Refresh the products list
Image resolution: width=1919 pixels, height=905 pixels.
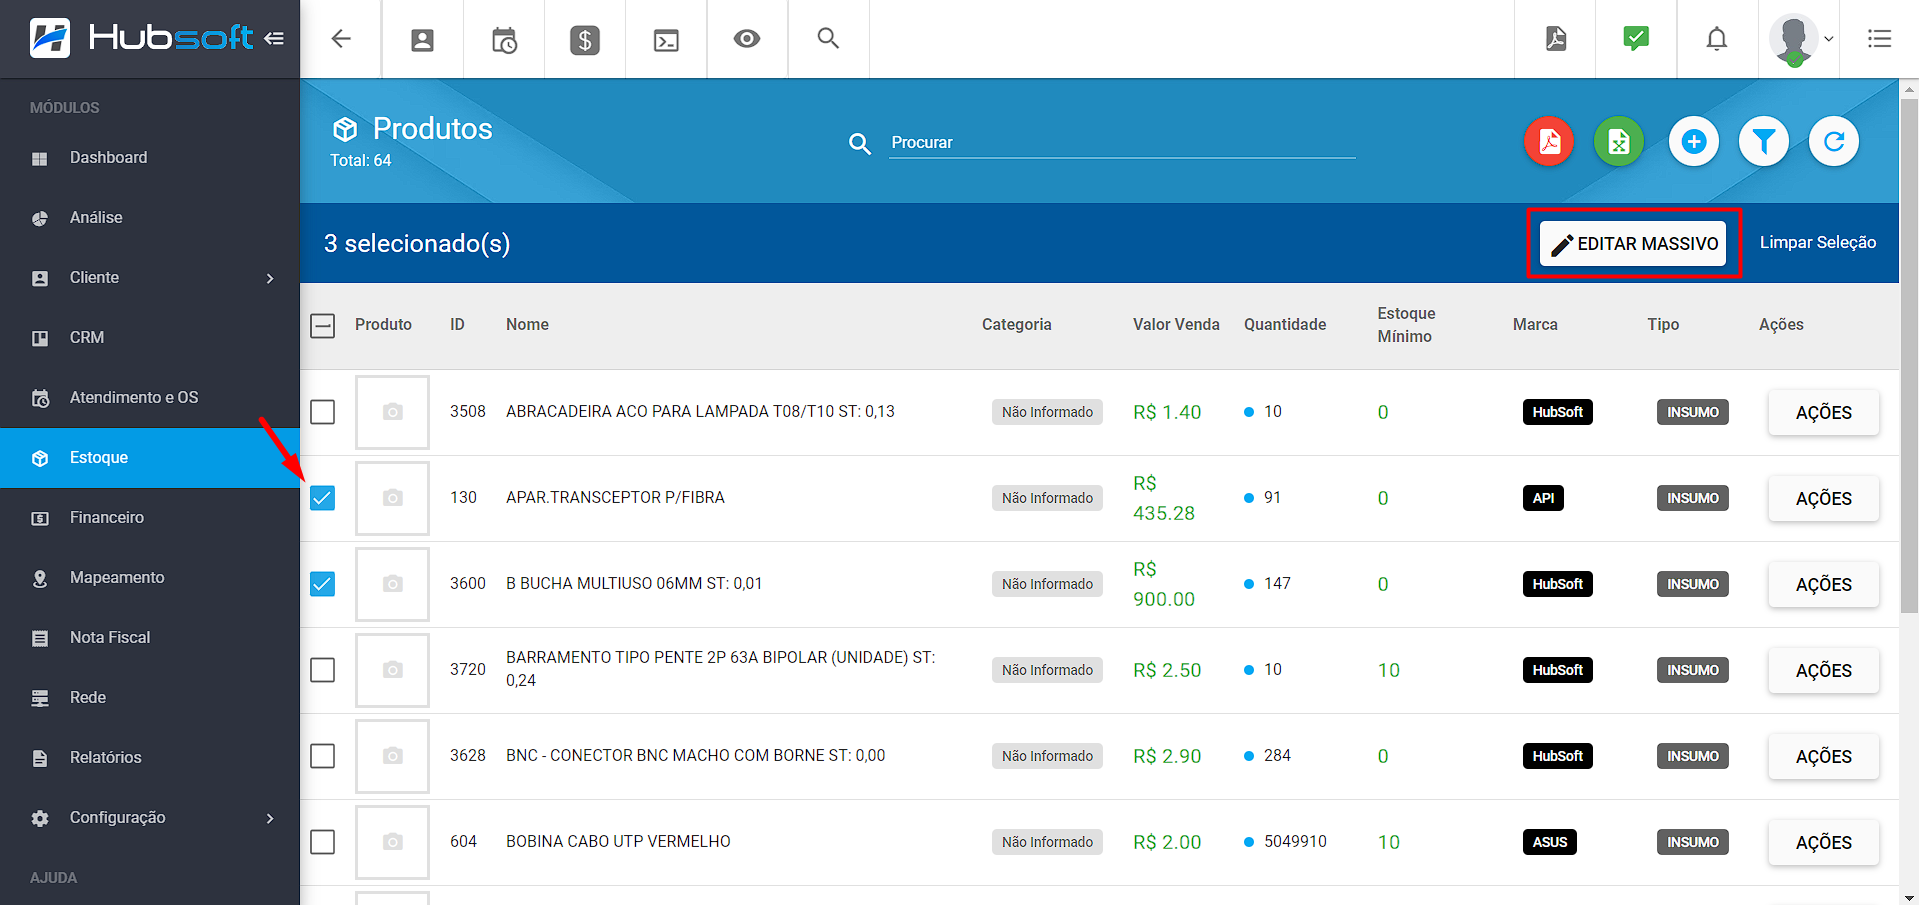click(1834, 142)
